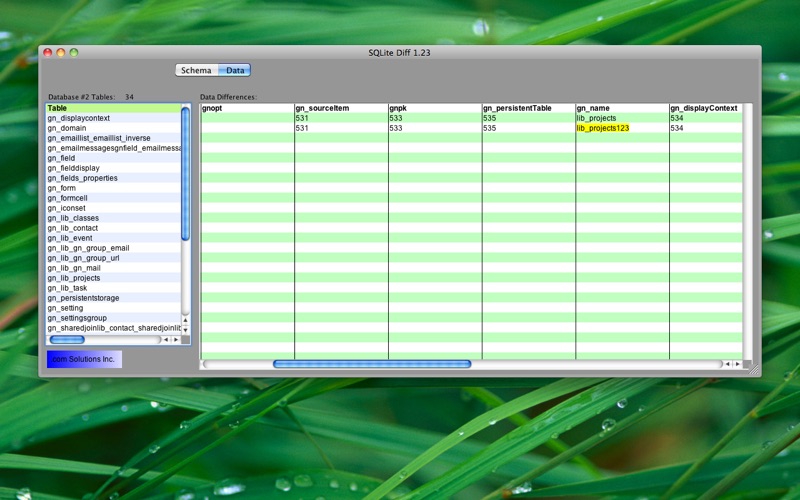The height and width of the screenshot is (500, 800).
Task: Click data grid scroll right arrow
Action: pos(738,364)
